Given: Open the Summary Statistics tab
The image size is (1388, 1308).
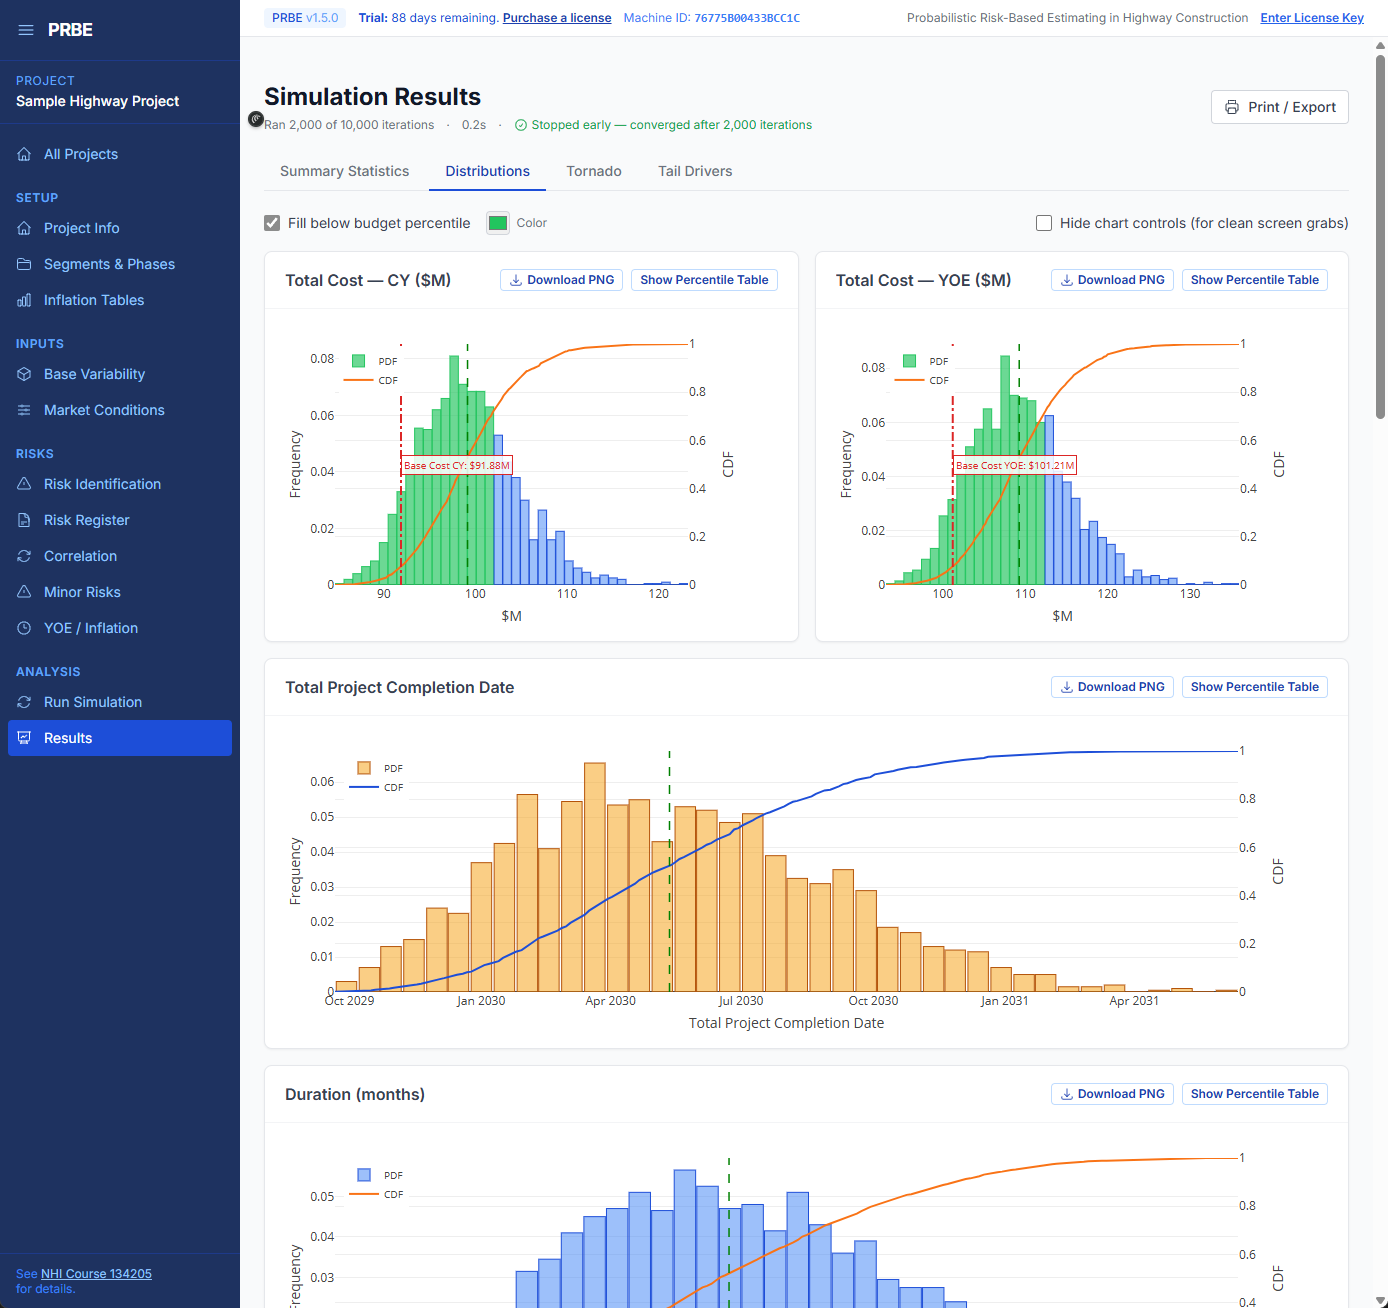Looking at the screenshot, I should tap(344, 171).
